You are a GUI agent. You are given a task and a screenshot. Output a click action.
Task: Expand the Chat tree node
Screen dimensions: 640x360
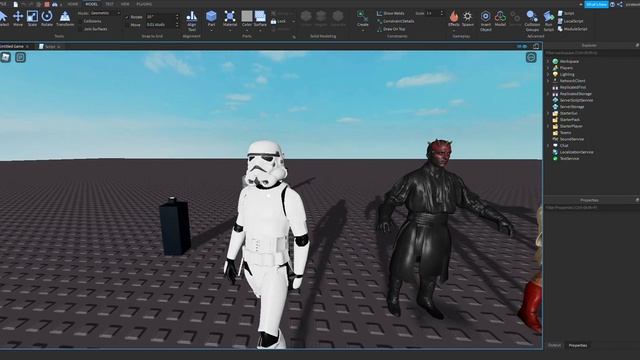[548, 145]
